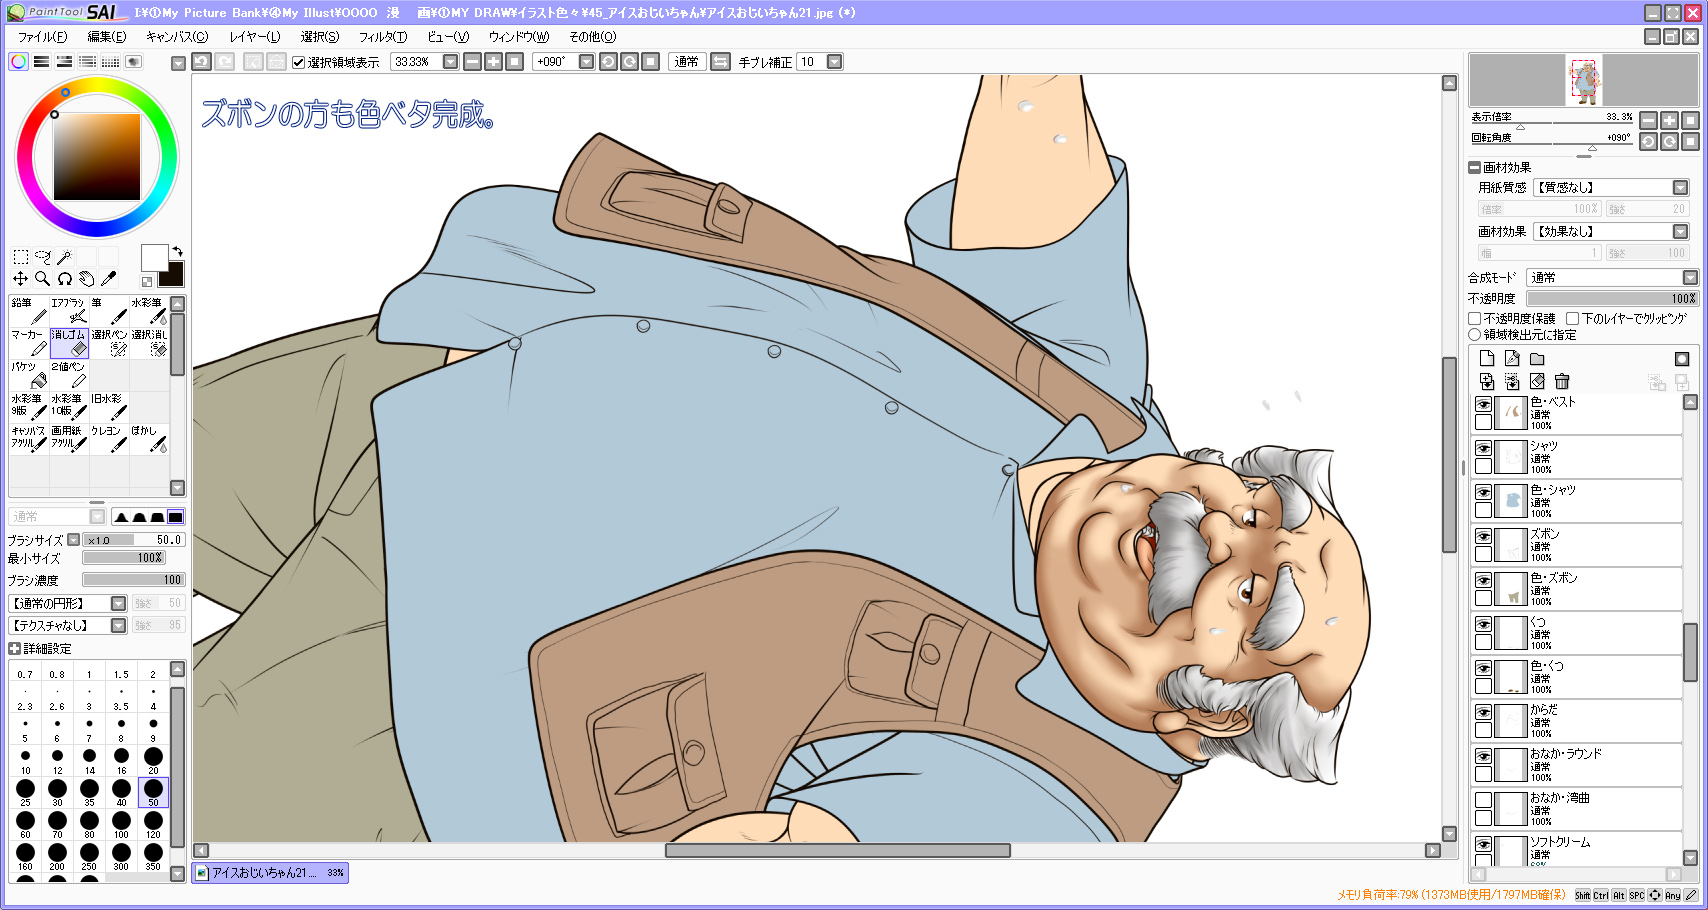The image size is (1708, 910).
Task: Adjust the 不透明度 layer opacity slider
Action: click(x=1612, y=299)
